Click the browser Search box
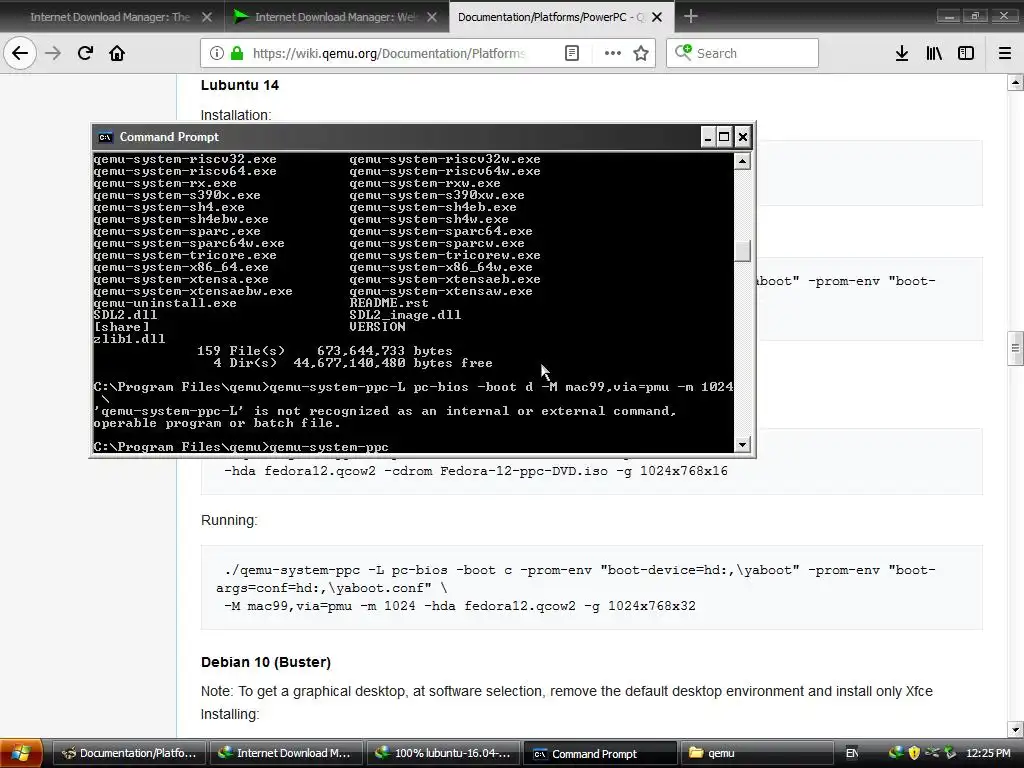This screenshot has width=1024, height=768. [x=742, y=53]
